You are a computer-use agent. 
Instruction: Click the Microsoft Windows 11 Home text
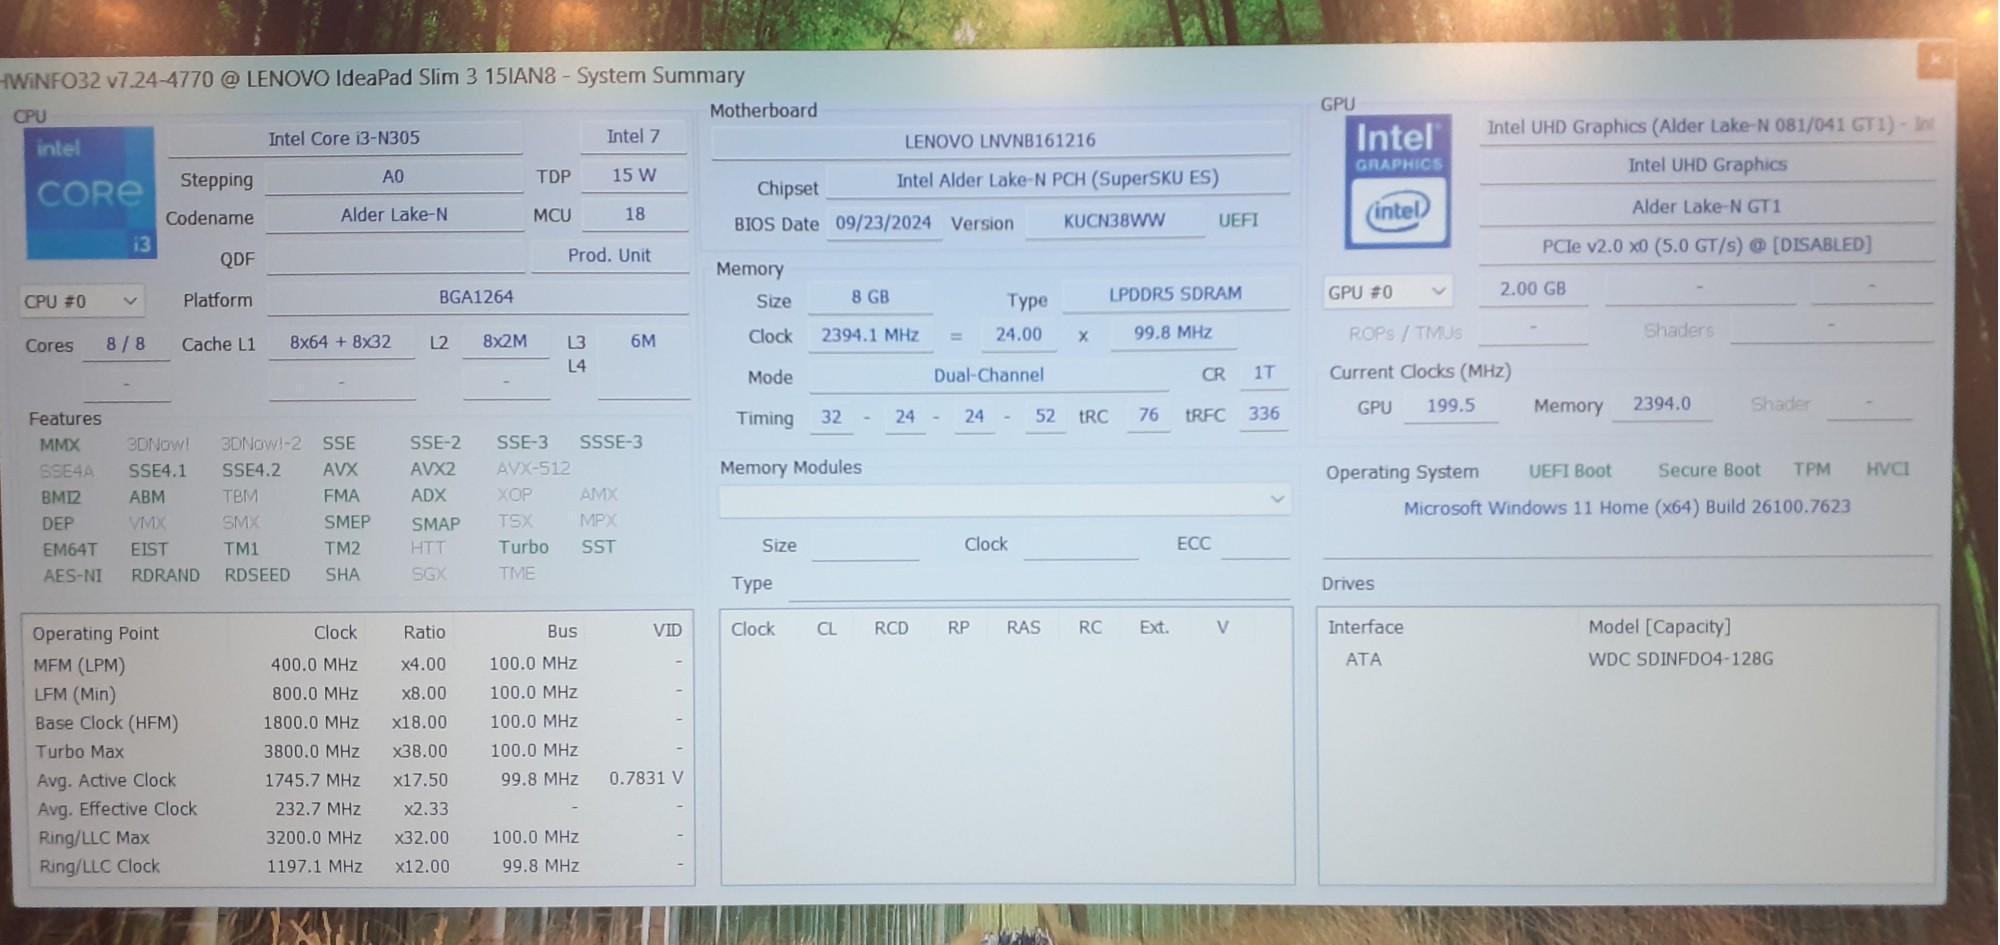point(1626,507)
